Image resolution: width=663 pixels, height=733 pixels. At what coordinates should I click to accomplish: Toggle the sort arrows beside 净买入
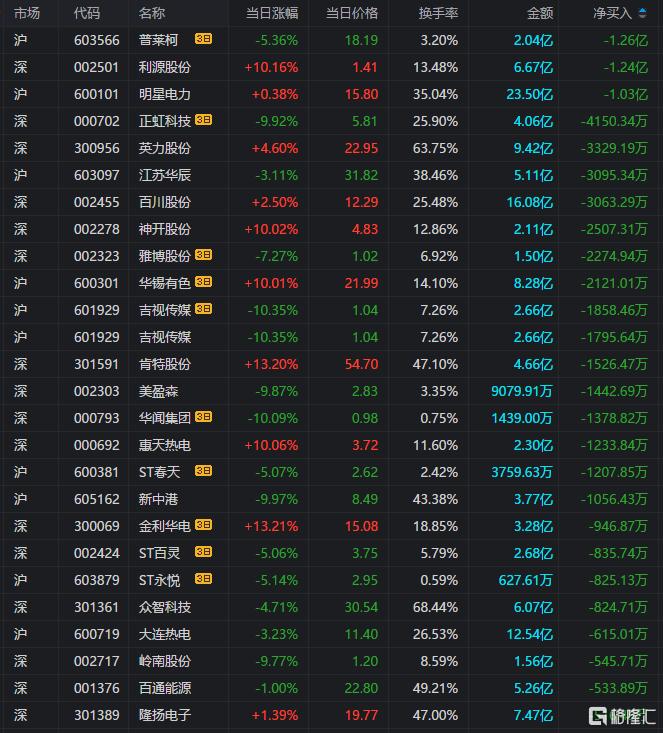[x=642, y=13]
